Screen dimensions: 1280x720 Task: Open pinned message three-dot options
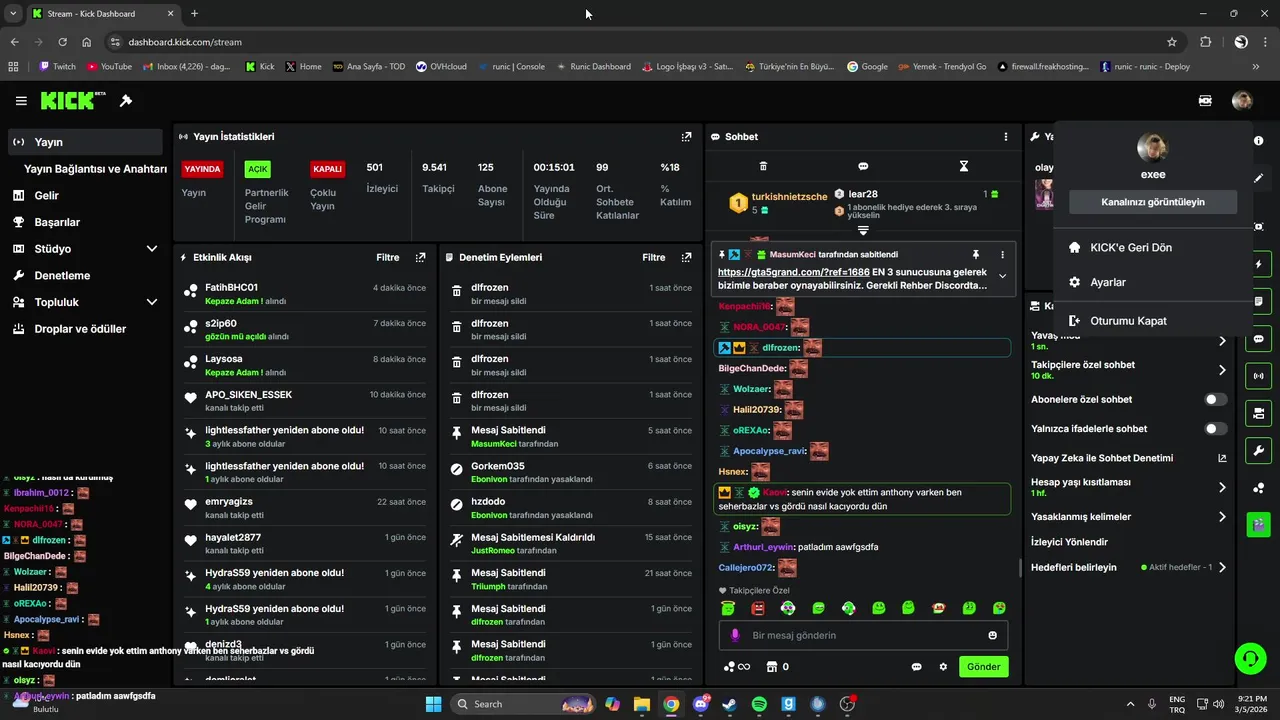coord(1002,255)
